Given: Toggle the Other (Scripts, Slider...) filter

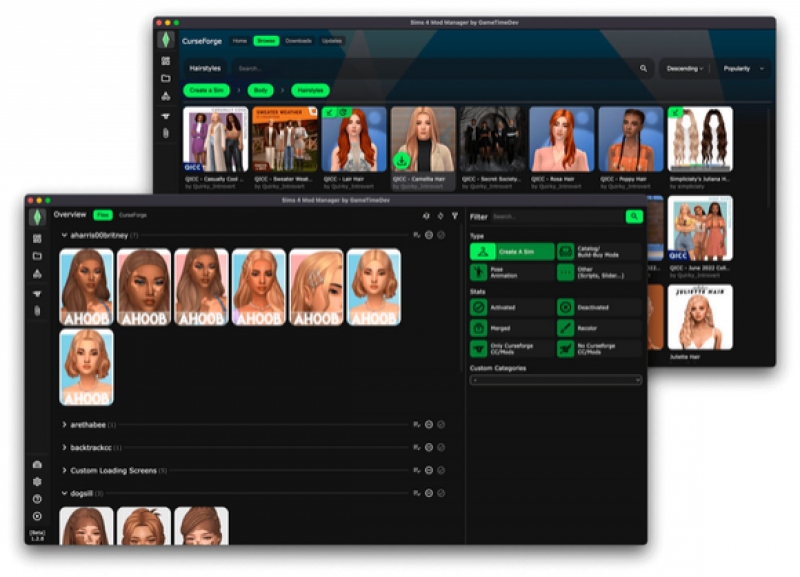Looking at the screenshot, I should click(x=599, y=272).
